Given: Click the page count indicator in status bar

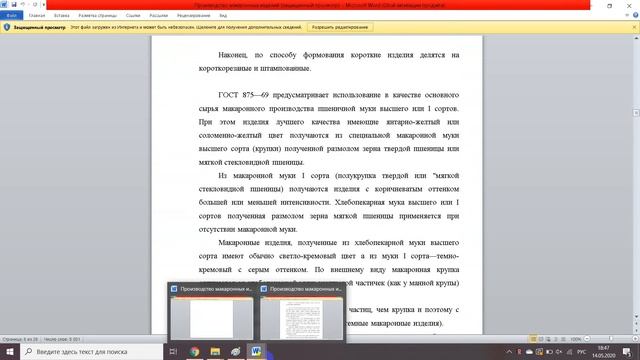Looking at the screenshot, I should [20, 339].
